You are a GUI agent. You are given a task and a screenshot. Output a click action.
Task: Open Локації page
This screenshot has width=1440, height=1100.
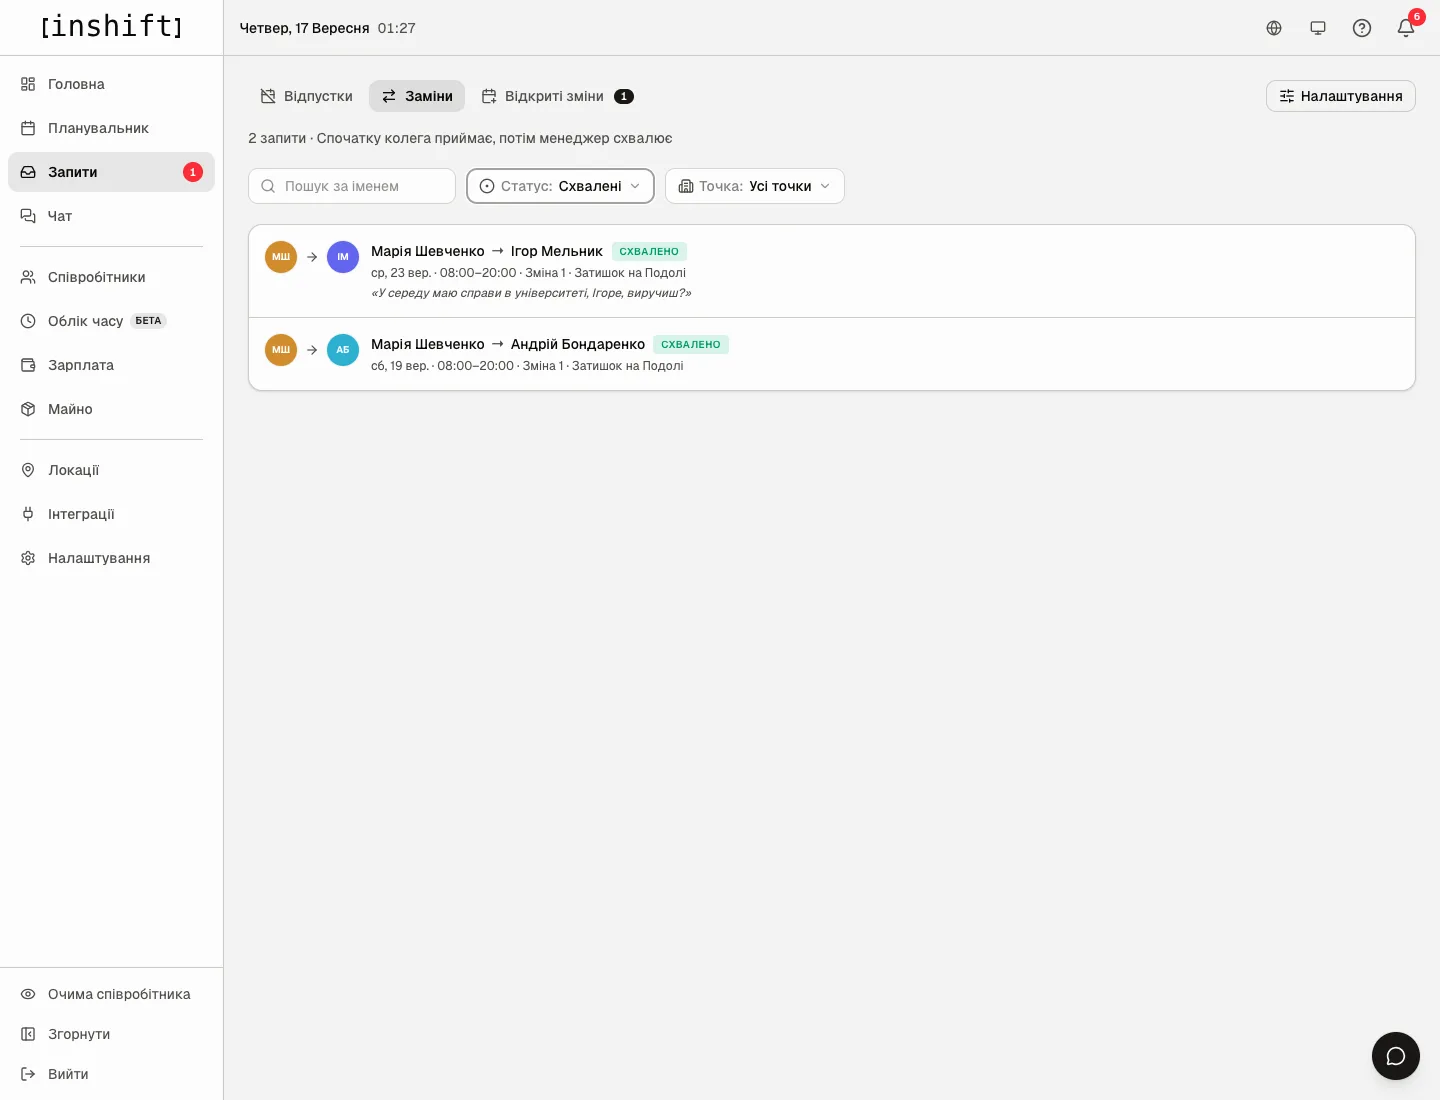tap(111, 470)
